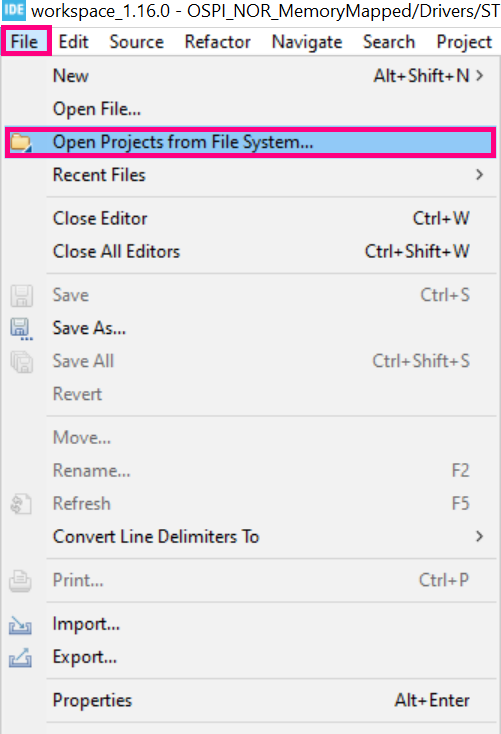Screen dimensions: 501x734
Task: Expand the New submenu arrow
Action: pyautogui.click(x=479, y=76)
